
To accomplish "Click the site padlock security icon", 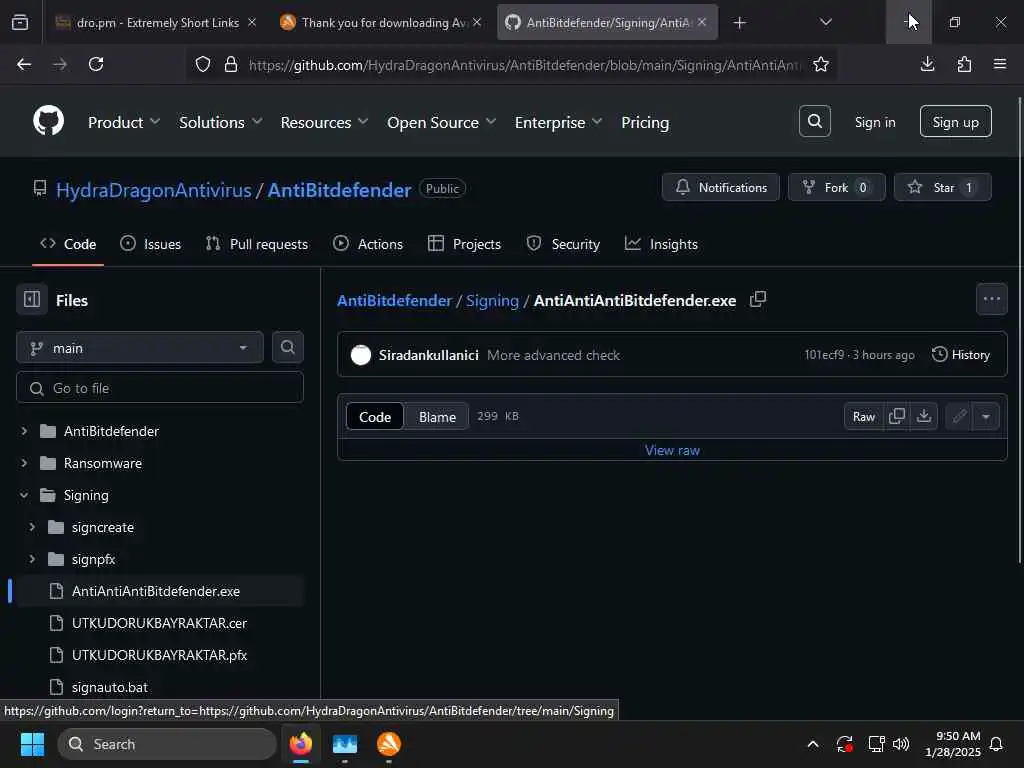I will 231,64.
